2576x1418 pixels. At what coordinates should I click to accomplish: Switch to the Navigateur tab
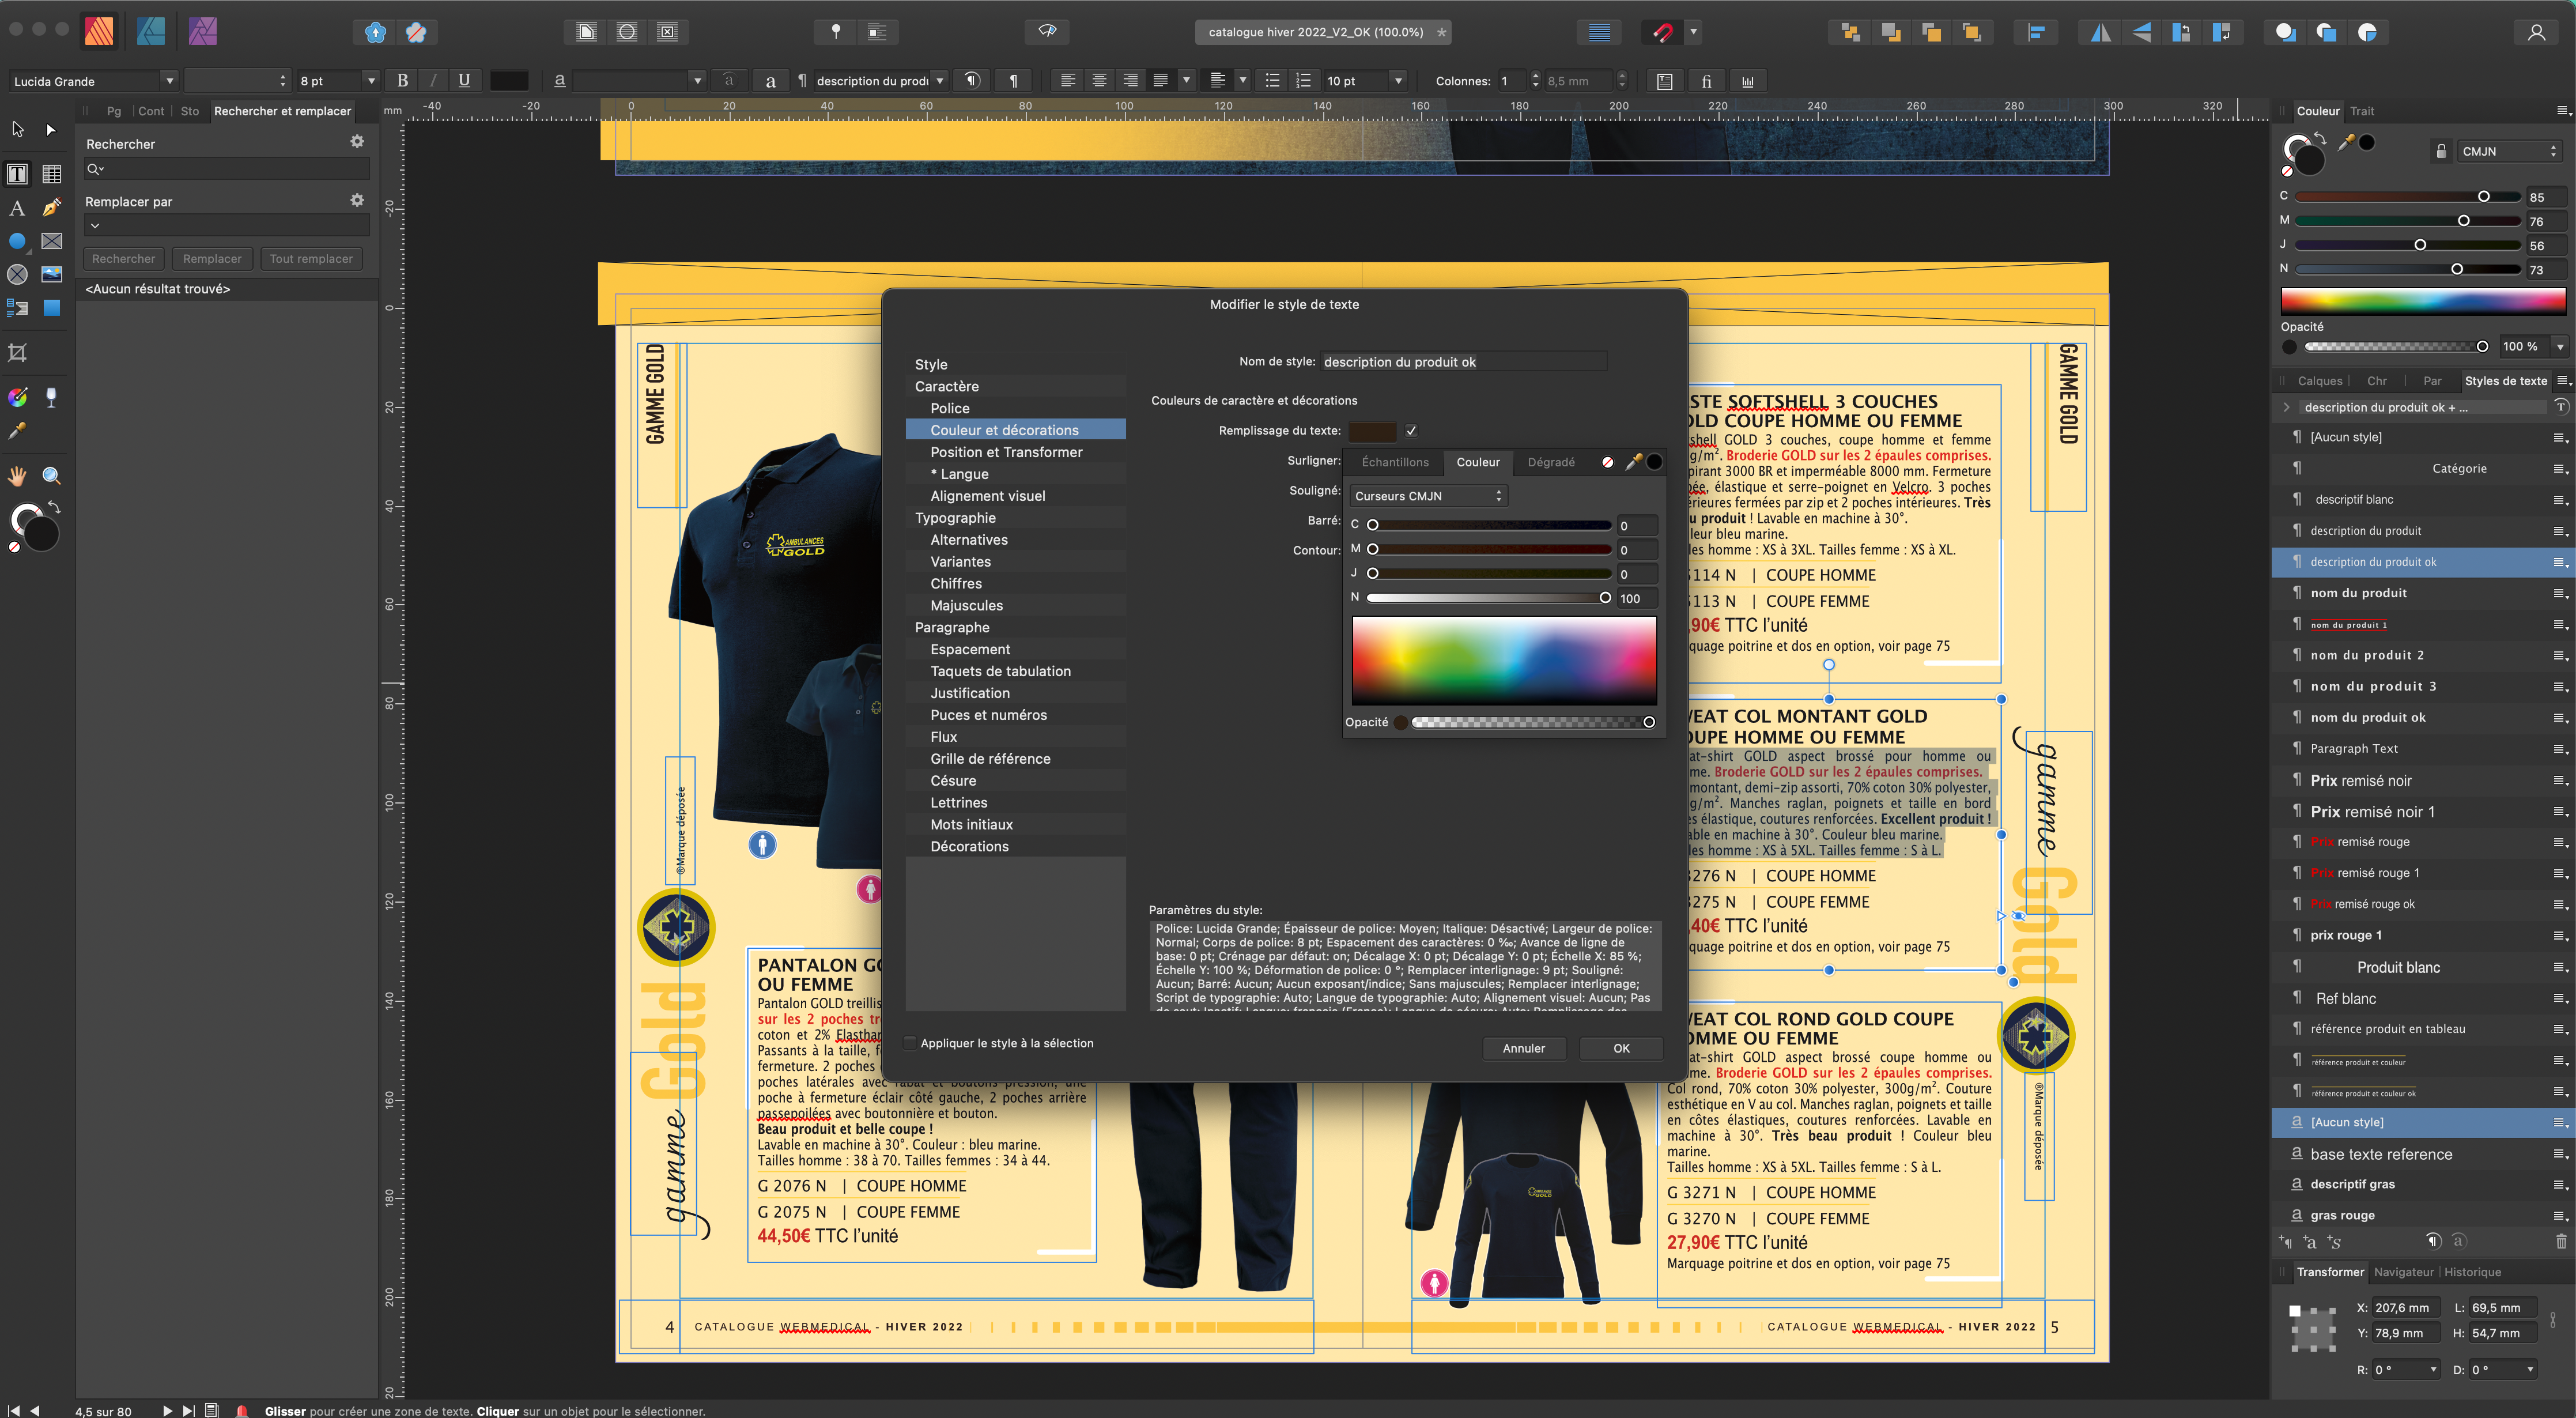pos(2404,1272)
